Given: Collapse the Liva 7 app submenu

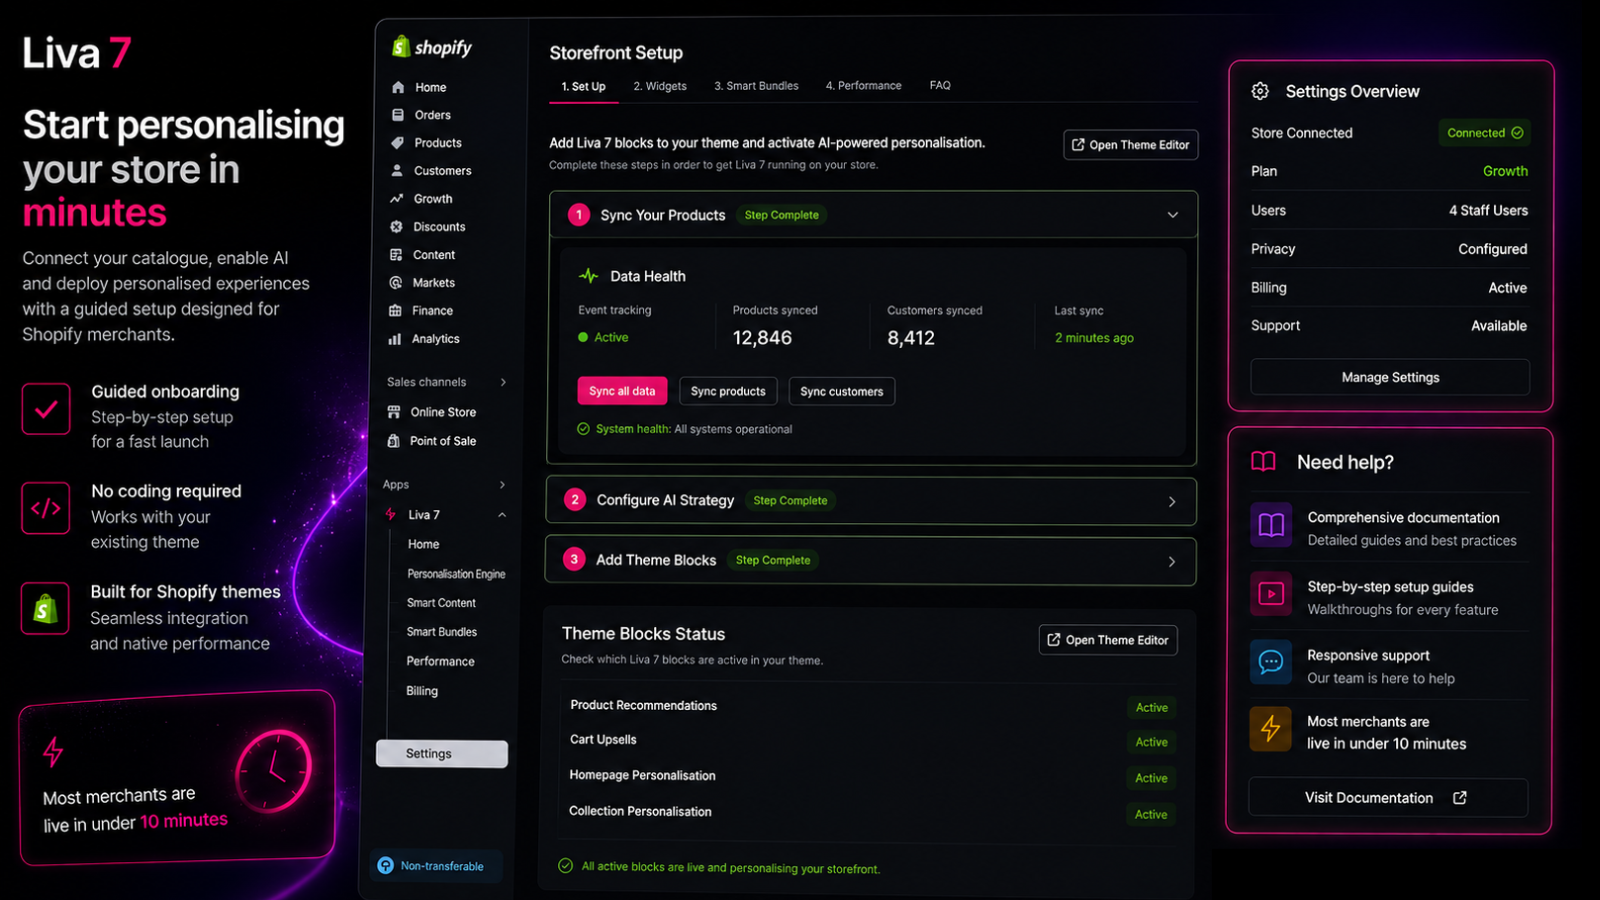Looking at the screenshot, I should tap(502, 515).
